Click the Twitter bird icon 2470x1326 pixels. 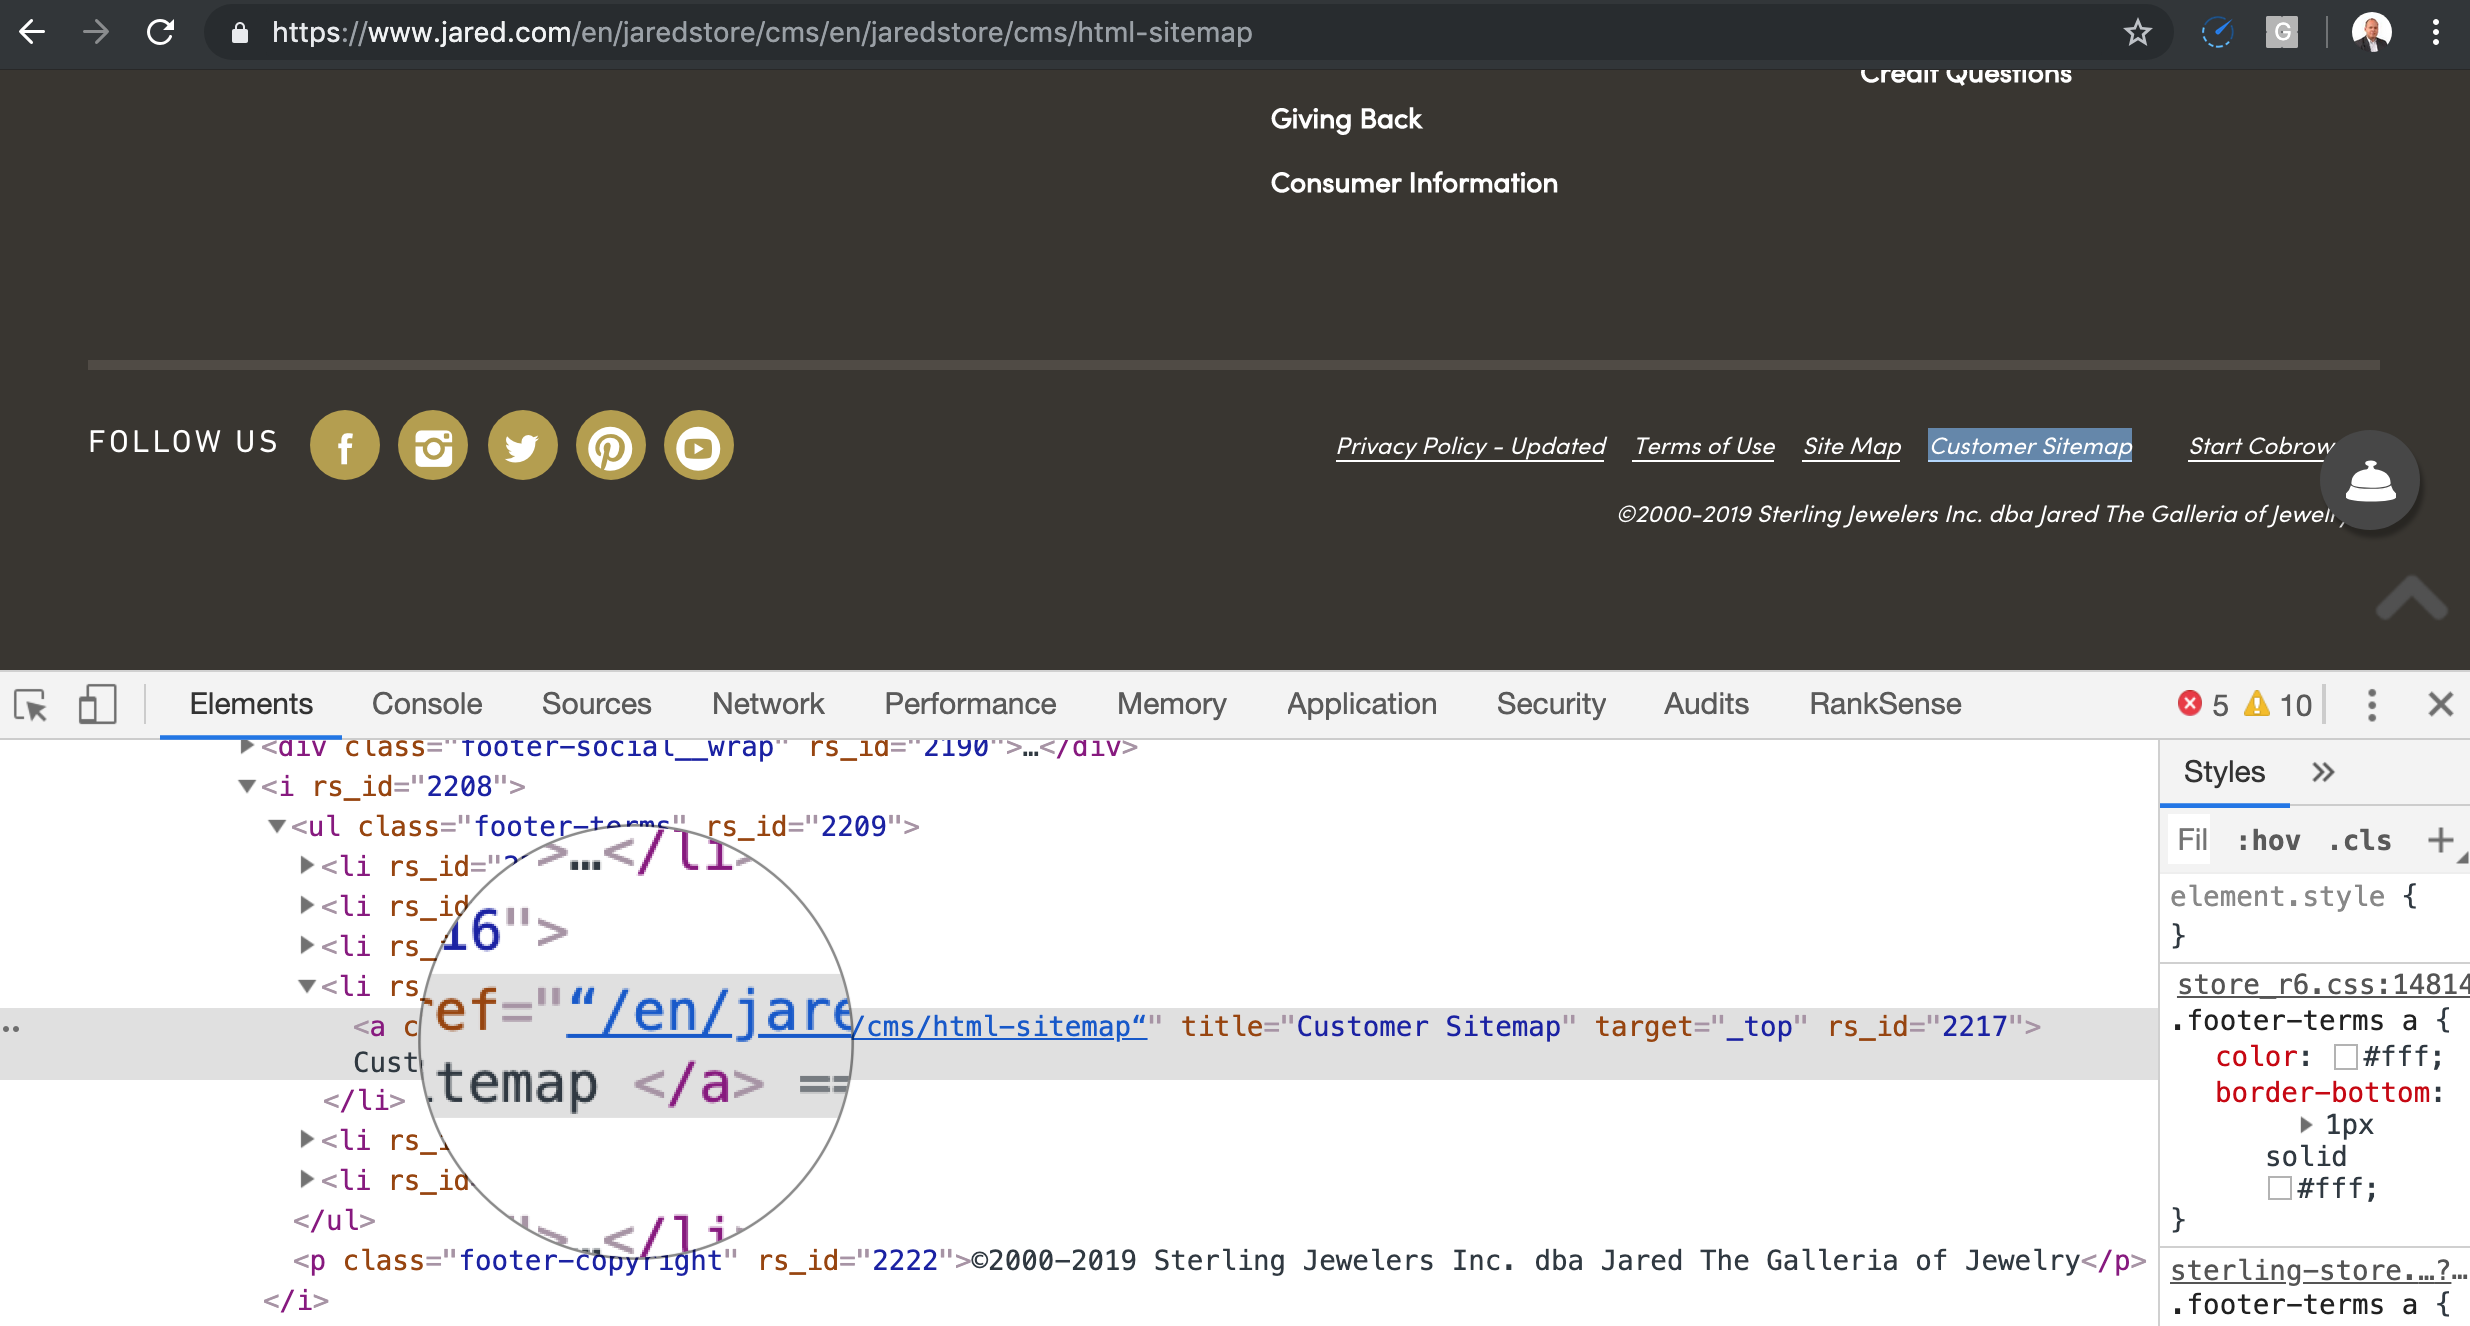pos(522,446)
